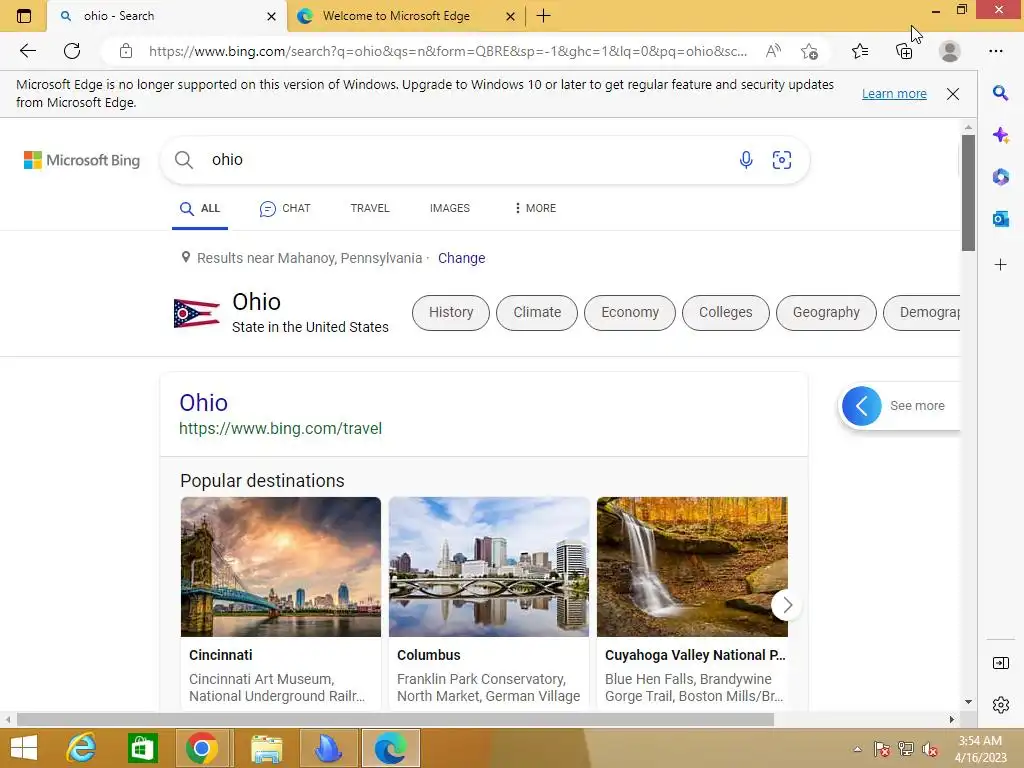Open sidebar Outlook icon
This screenshot has height=768, width=1024.
pos(1000,219)
